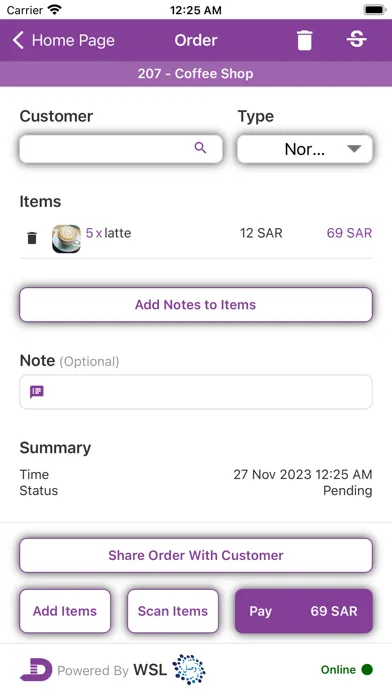Screen dimensions: 392x696
Task: Tap the strikethrough S icon in header
Action: 356,40
